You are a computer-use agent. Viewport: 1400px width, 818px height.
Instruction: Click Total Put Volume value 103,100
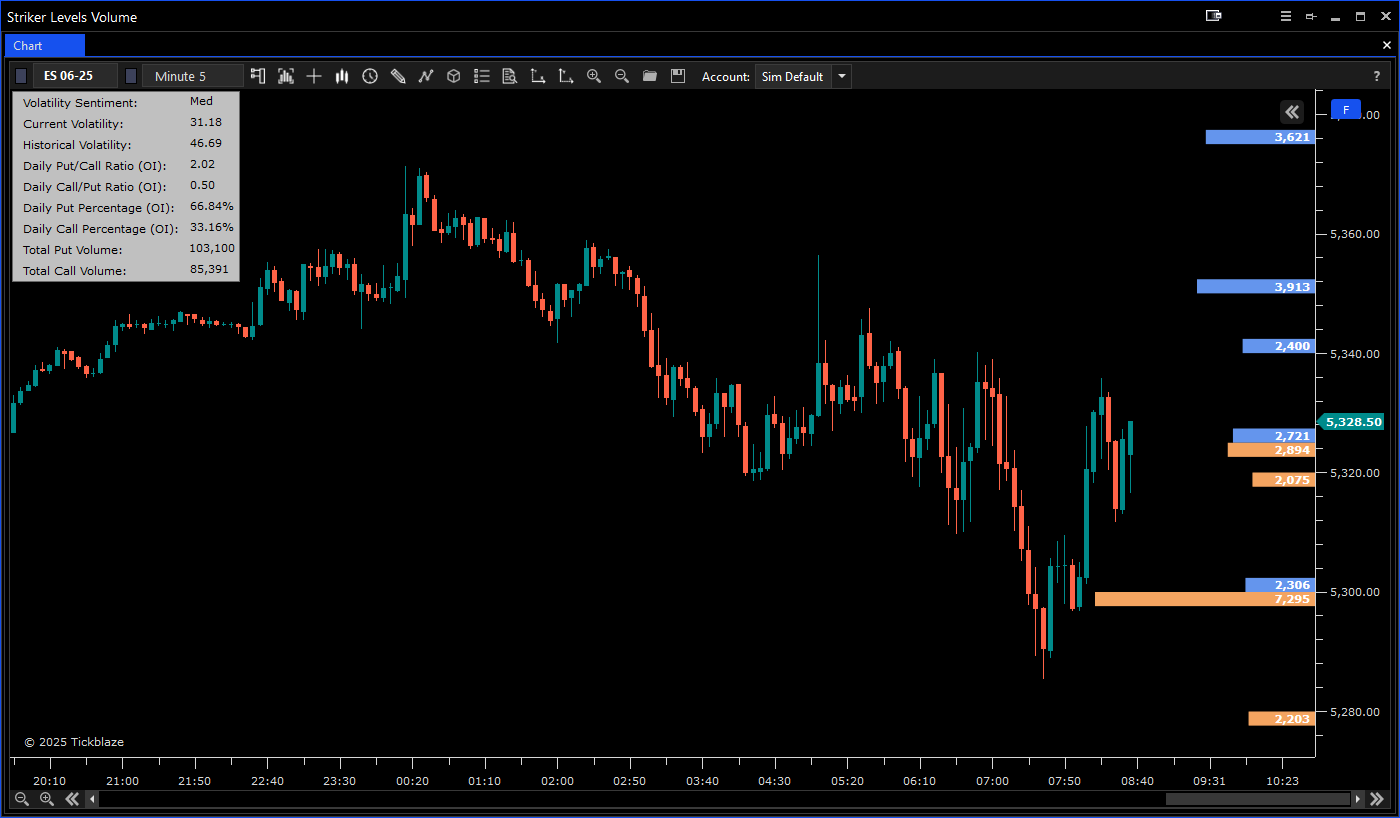(212, 248)
